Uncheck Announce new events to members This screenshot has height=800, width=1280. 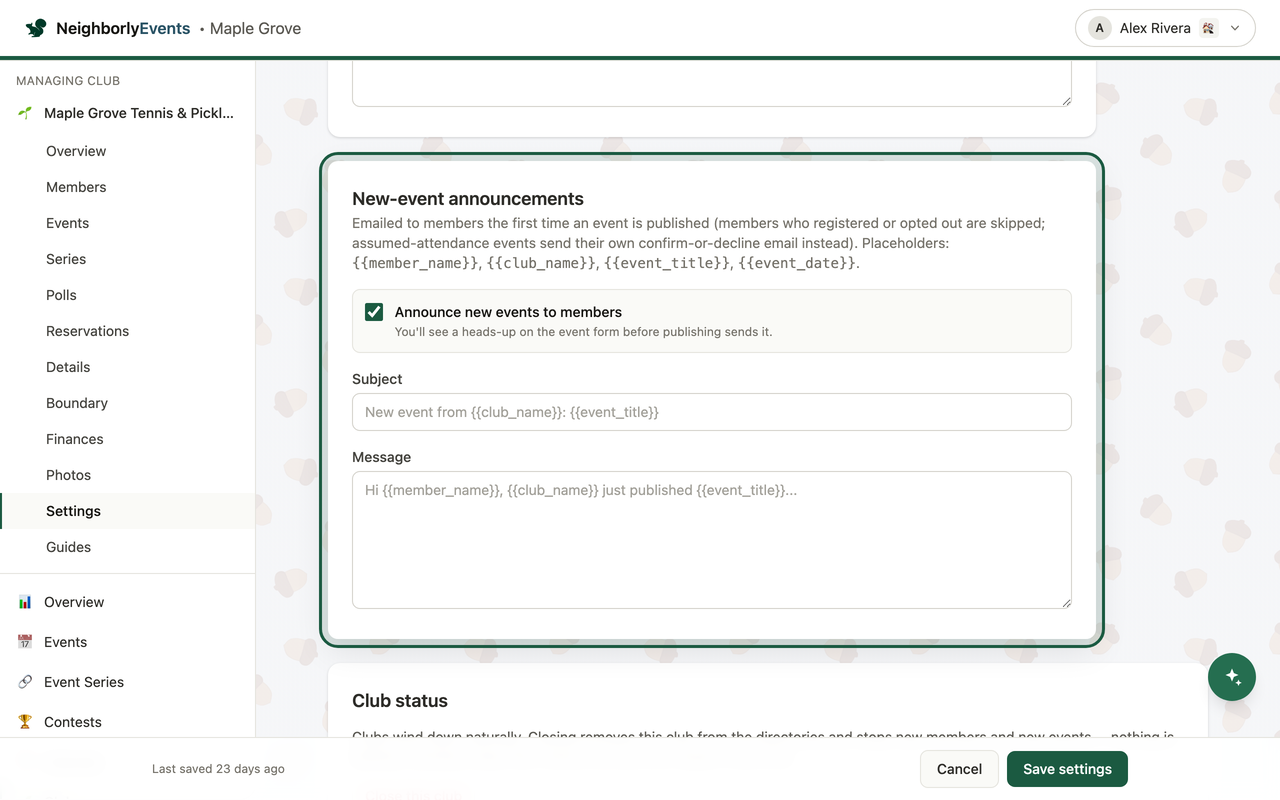click(374, 312)
